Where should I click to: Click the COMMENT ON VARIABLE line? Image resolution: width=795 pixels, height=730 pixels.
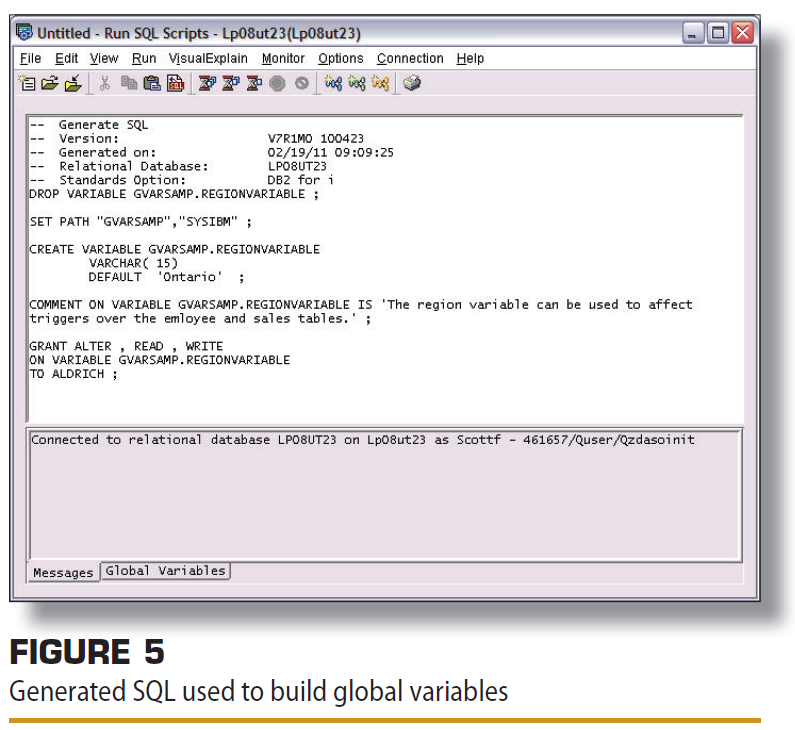(360, 305)
